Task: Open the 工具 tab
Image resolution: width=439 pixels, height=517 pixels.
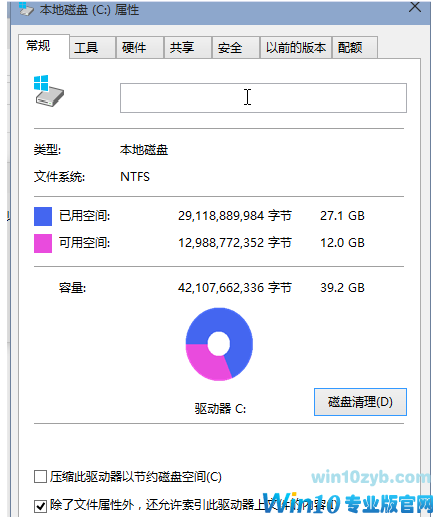Action: pos(93,48)
